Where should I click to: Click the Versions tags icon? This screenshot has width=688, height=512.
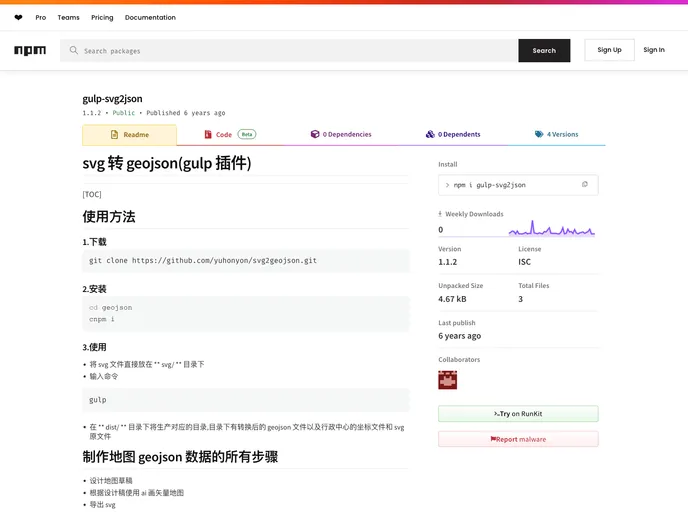pos(539,134)
